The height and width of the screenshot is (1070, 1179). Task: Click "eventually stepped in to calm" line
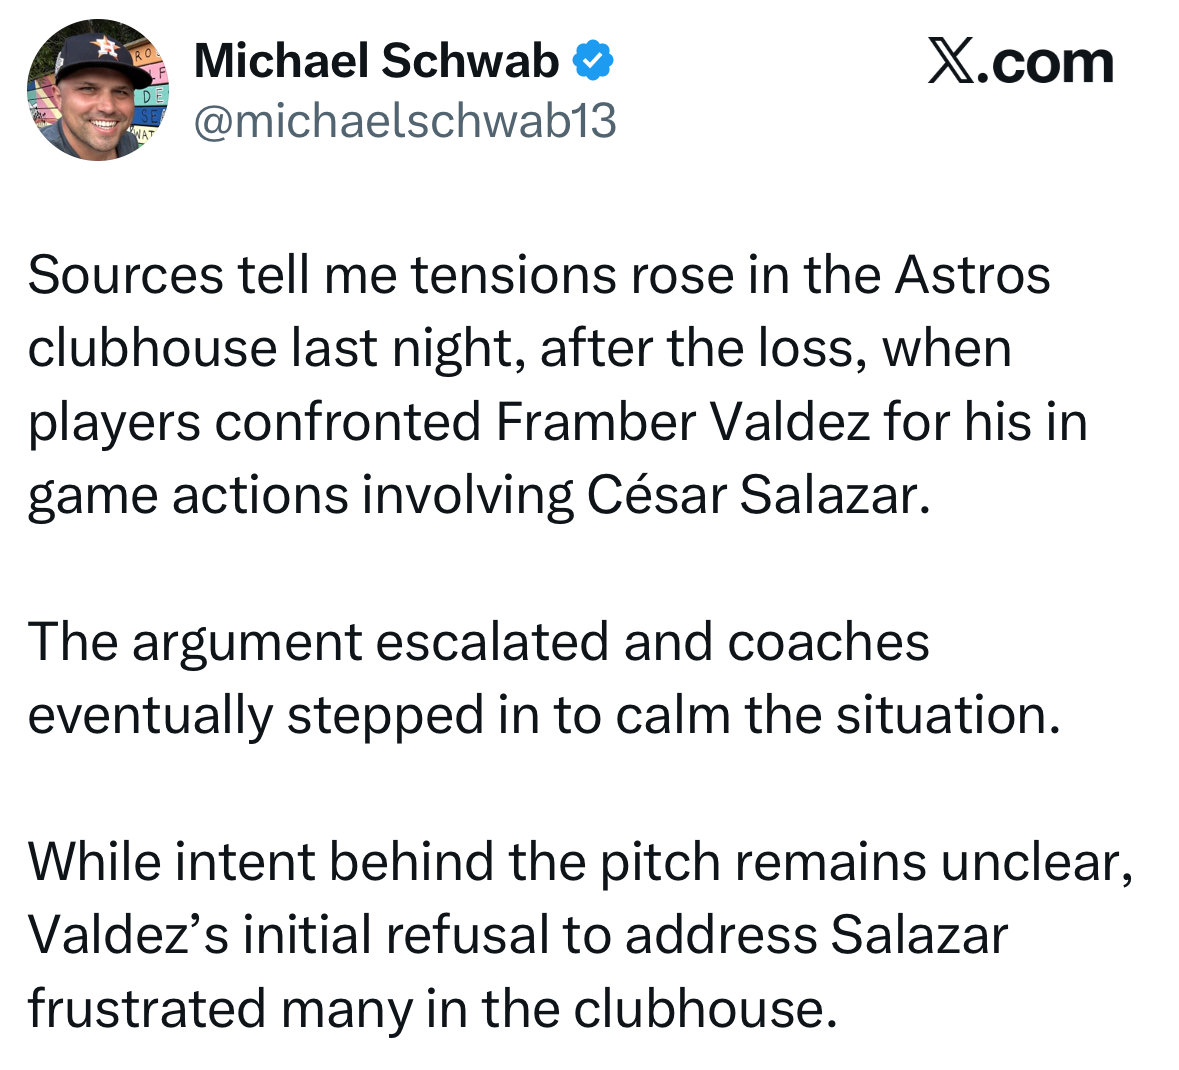[x=544, y=714]
